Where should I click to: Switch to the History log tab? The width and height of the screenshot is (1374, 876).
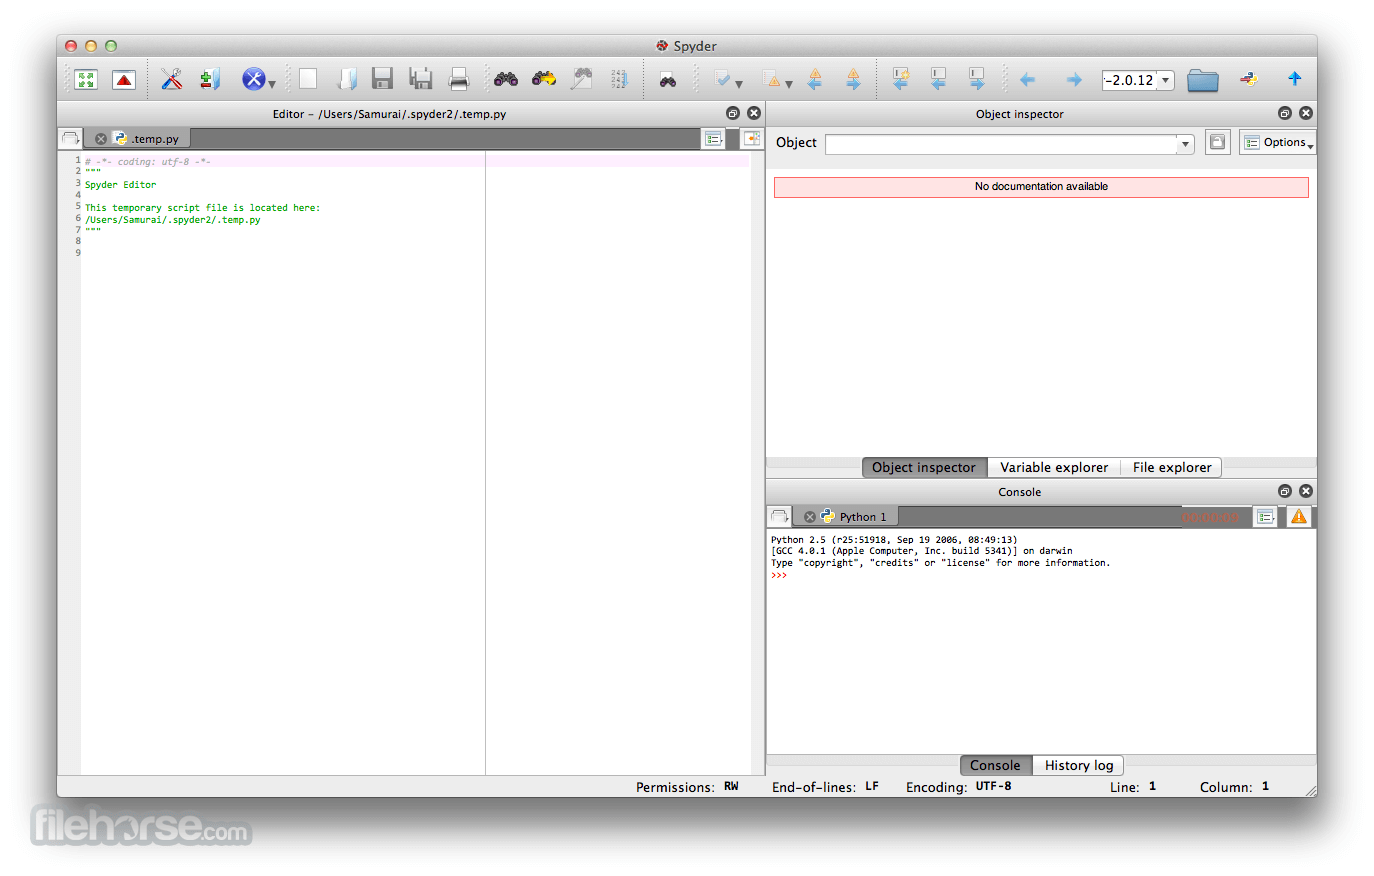pos(1079,765)
